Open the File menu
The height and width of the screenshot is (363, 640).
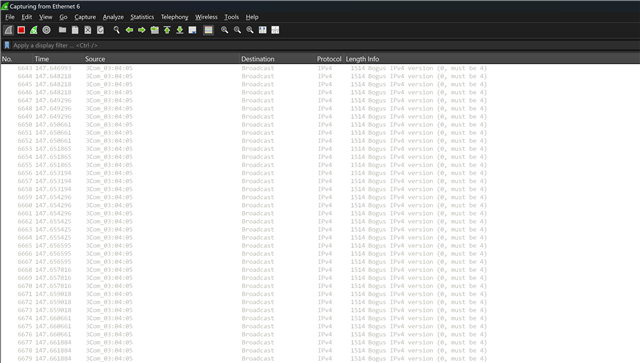[x=10, y=17]
